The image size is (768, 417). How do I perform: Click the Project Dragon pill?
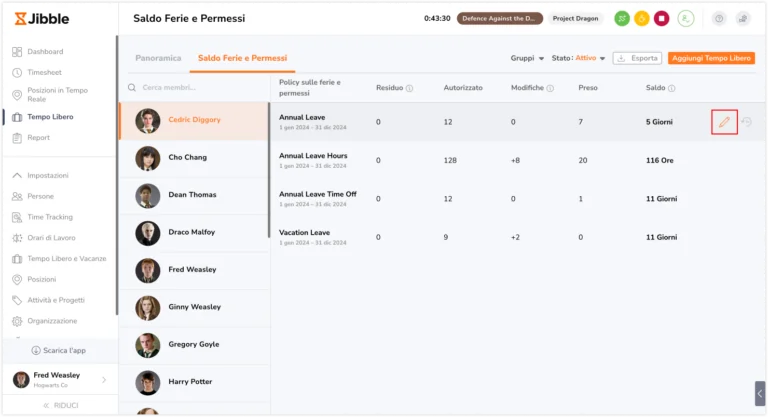click(576, 19)
